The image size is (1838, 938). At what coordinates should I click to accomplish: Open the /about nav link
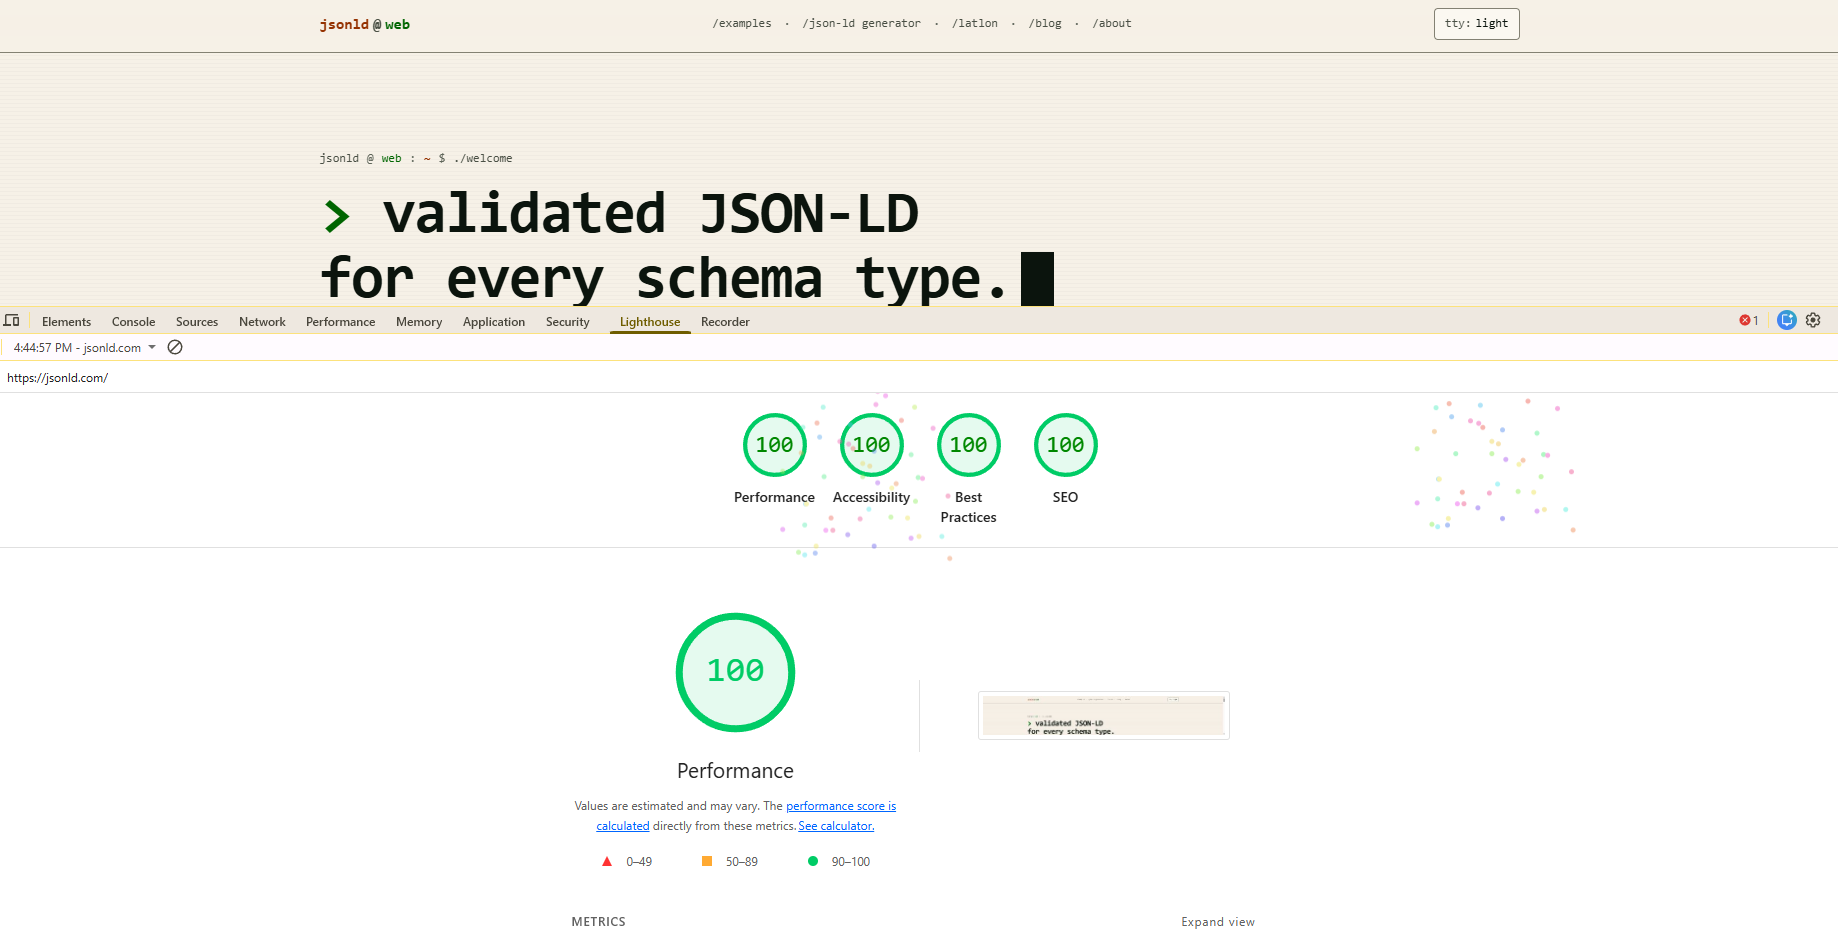pyautogui.click(x=1112, y=23)
